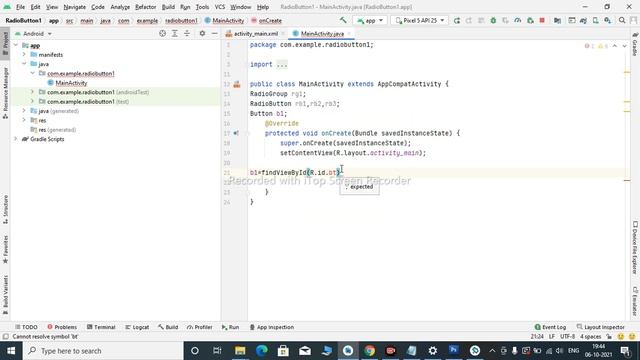The width and height of the screenshot is (640, 360).
Task: Open the Logcat tool window
Action: tap(137, 327)
